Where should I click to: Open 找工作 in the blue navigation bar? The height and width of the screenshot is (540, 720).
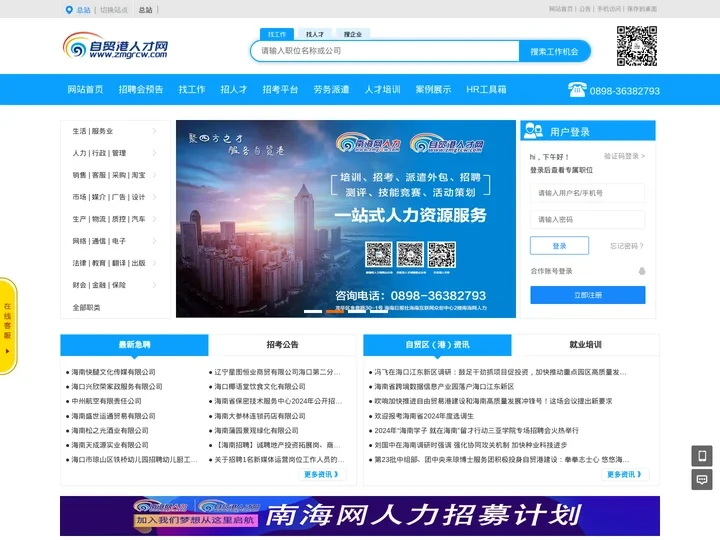[x=192, y=90]
